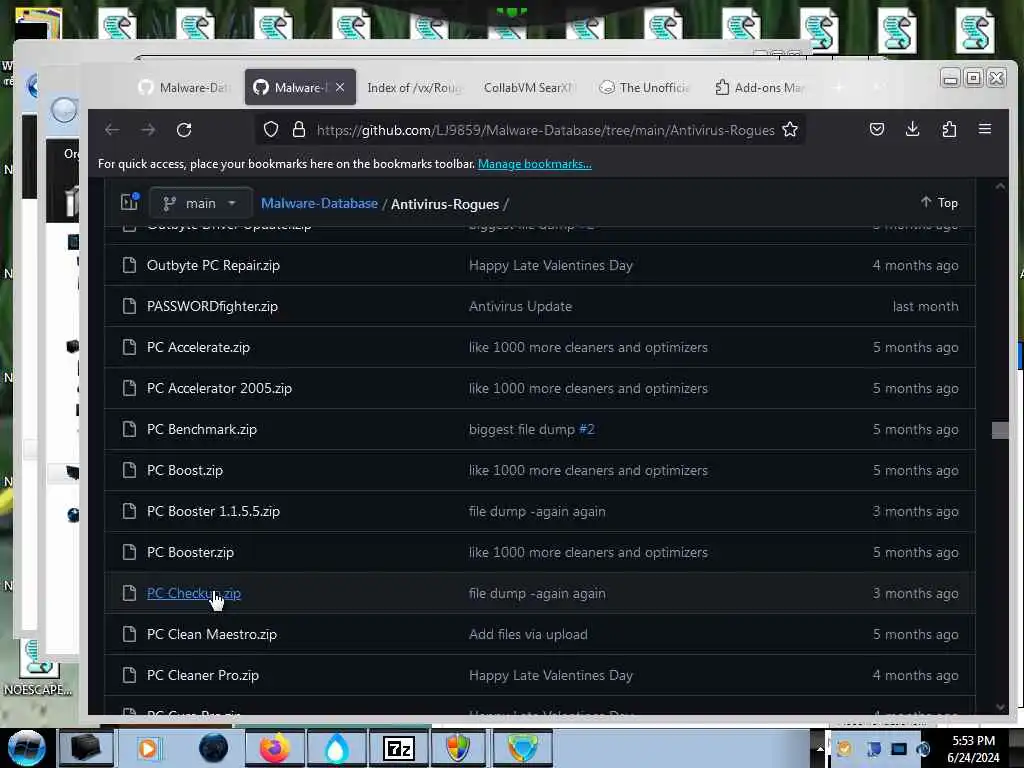Switch to the first Malware-Database tab

[x=185, y=88]
